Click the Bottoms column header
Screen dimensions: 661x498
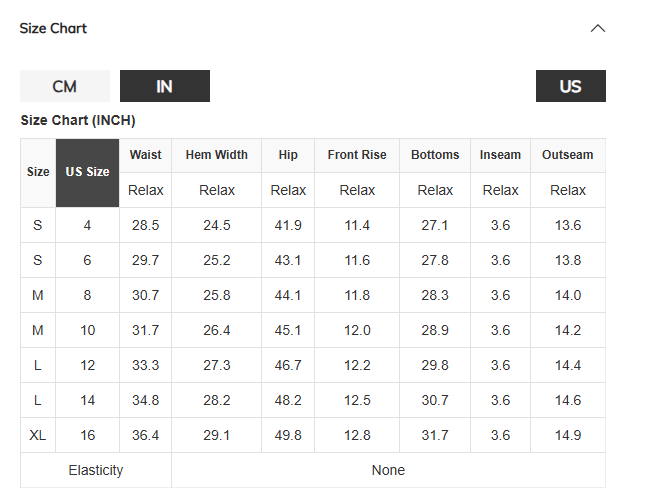435,155
